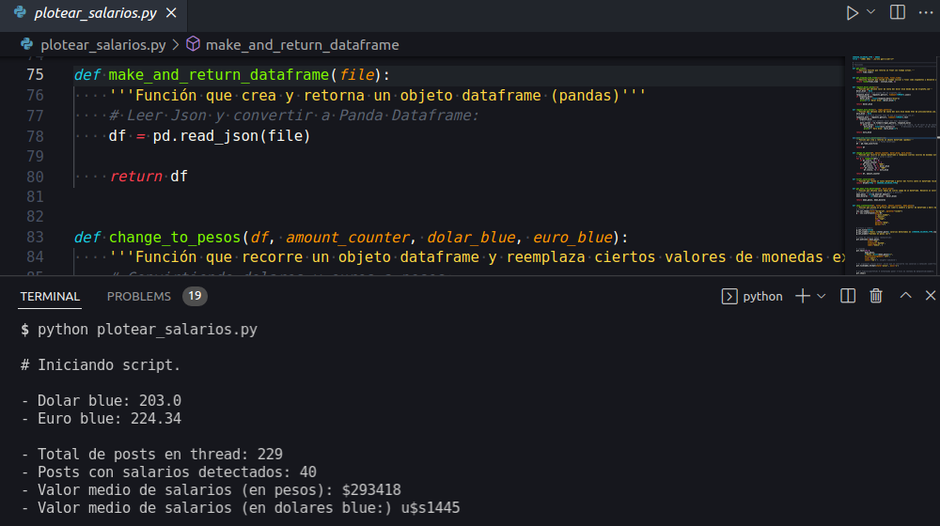Viewport: 940px width, 526px height.
Task: Click 'Total de posts en thread: 229' line
Action: pos(152,454)
